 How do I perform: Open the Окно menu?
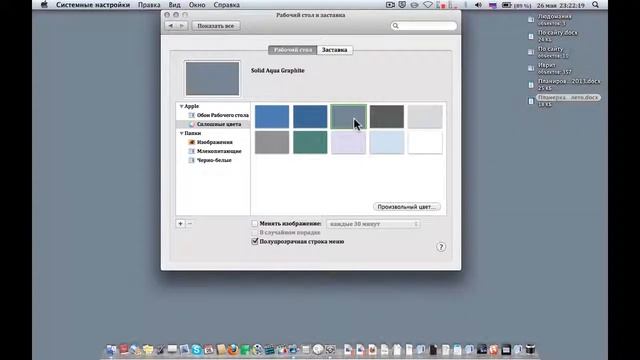click(x=197, y=5)
